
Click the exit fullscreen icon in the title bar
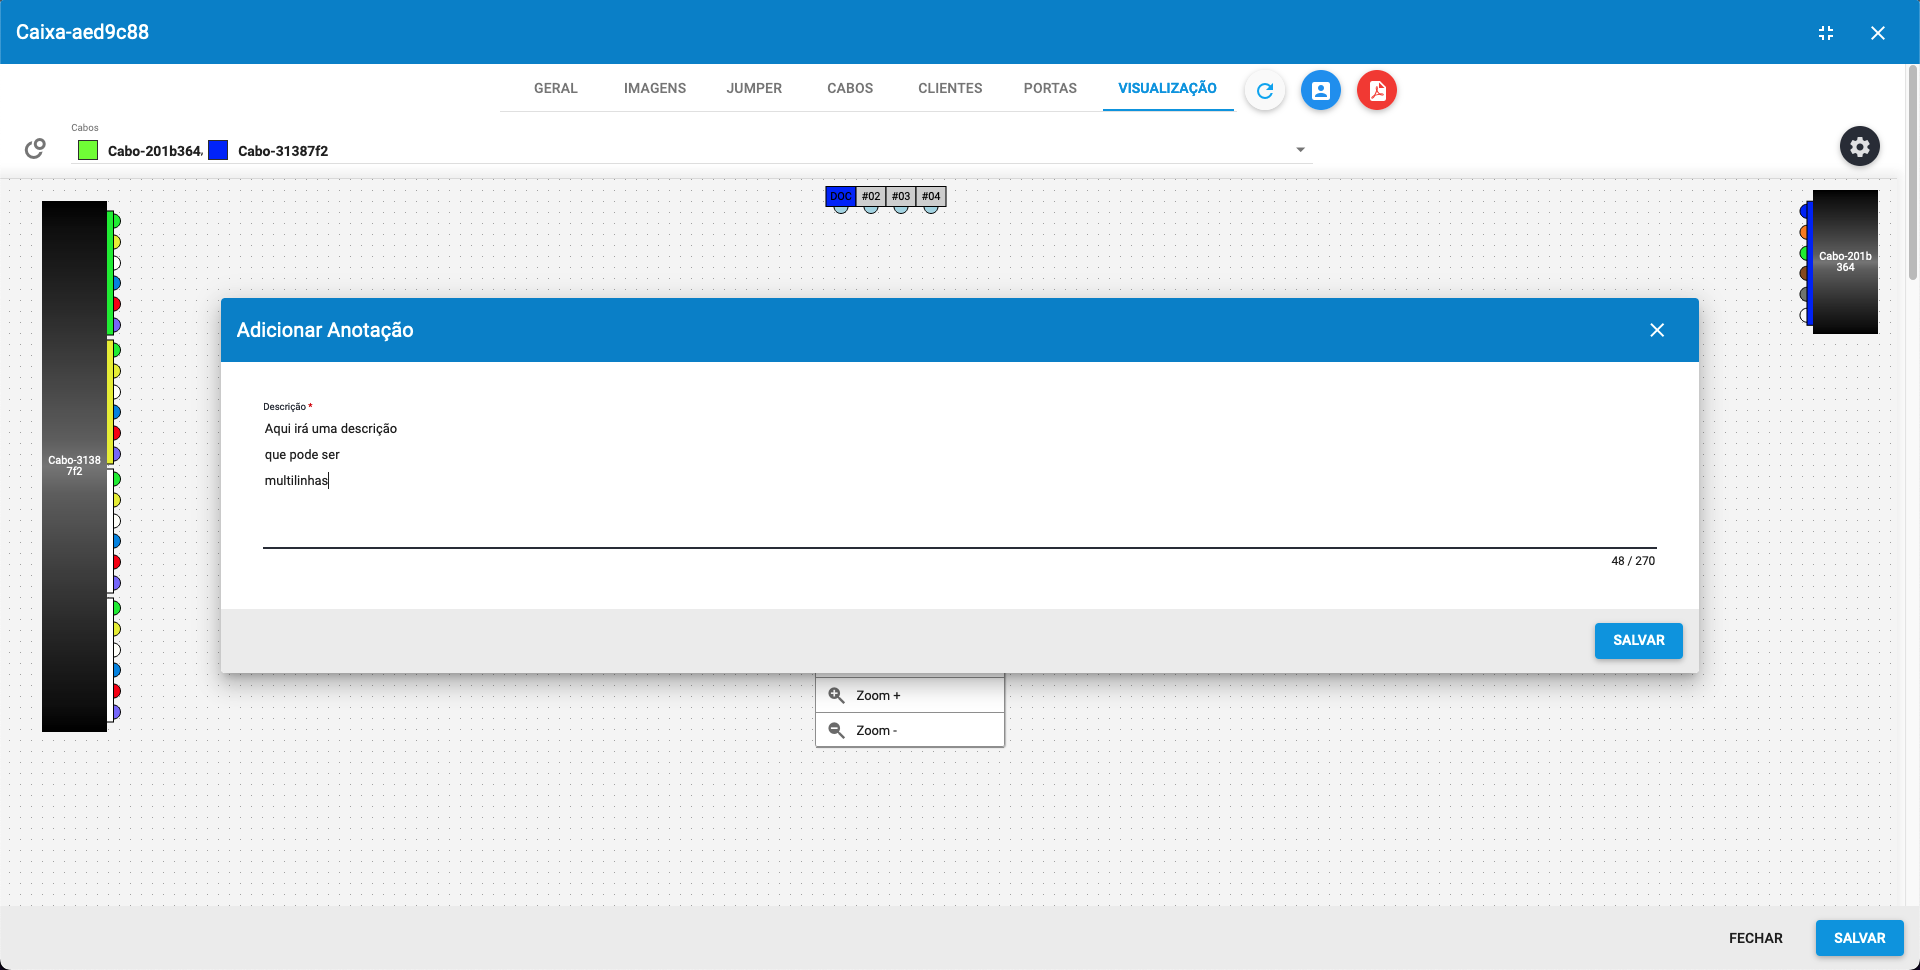(1826, 32)
